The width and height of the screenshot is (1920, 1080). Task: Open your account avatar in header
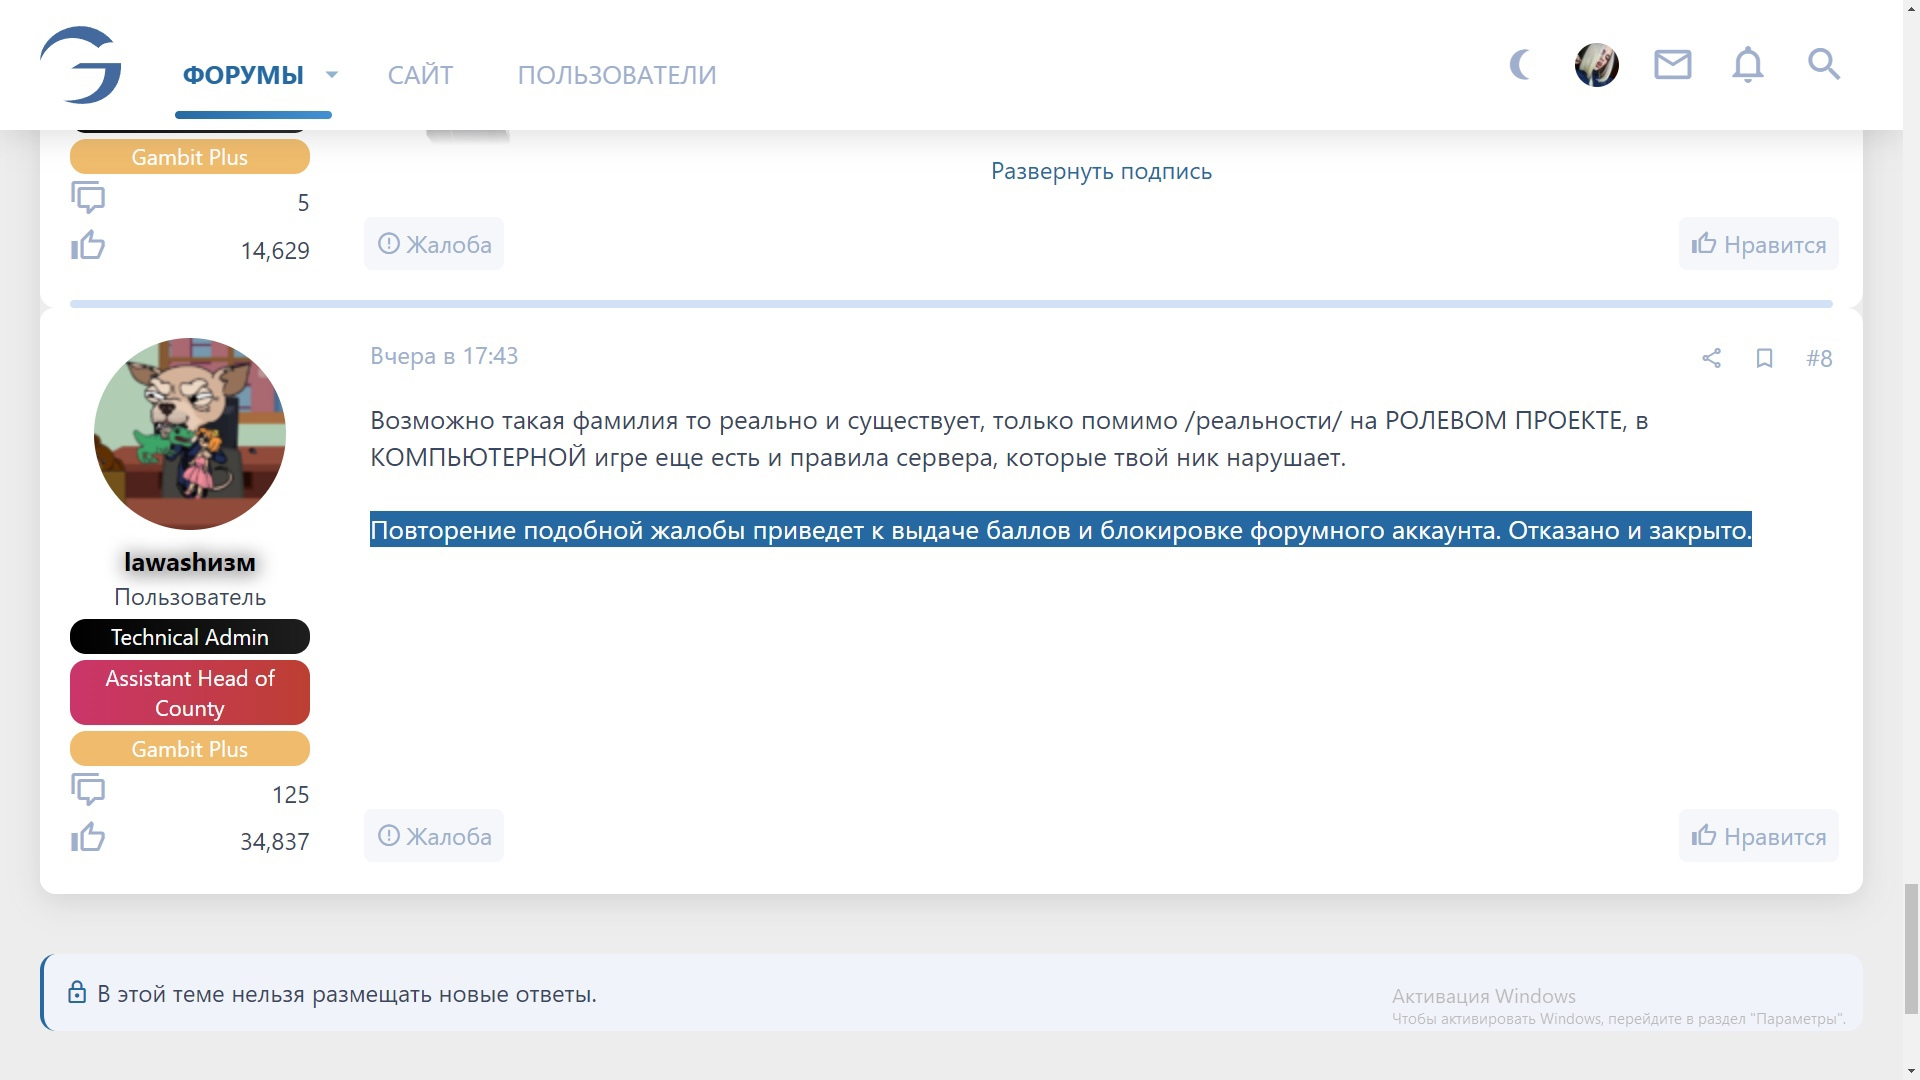click(x=1596, y=66)
